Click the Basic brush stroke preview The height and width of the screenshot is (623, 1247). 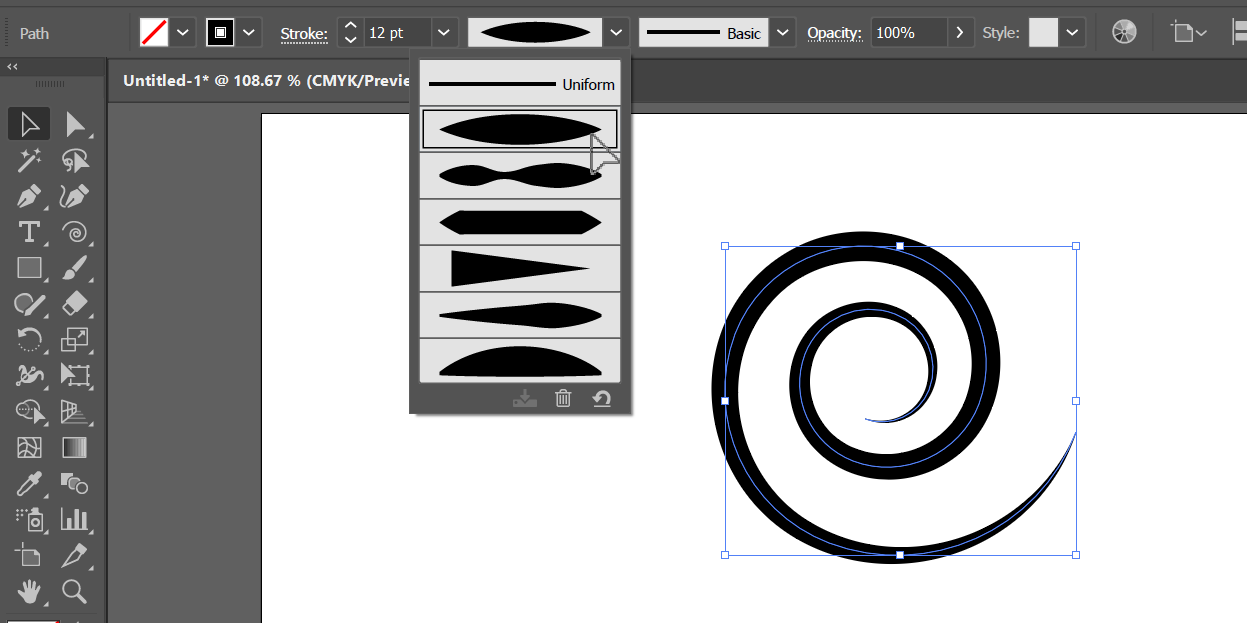705,33
